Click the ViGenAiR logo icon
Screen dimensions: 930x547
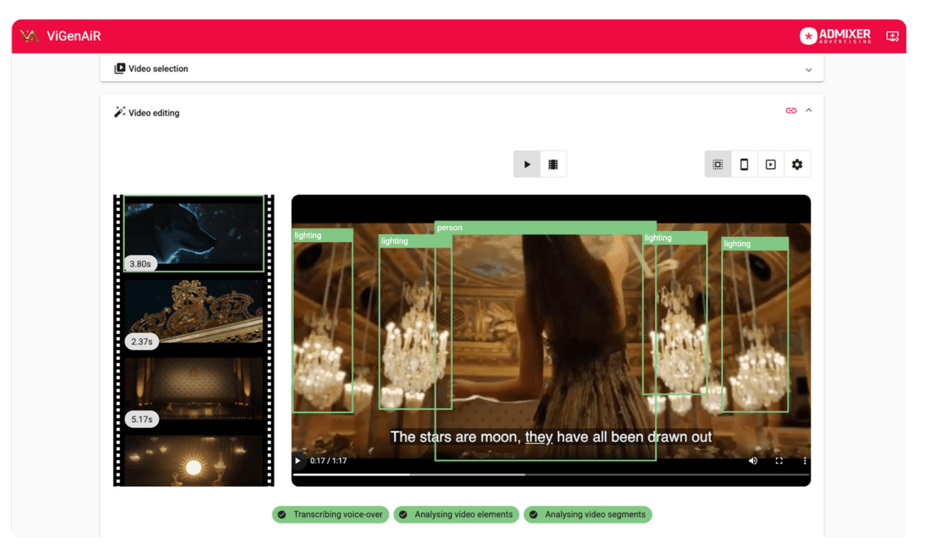click(x=29, y=36)
